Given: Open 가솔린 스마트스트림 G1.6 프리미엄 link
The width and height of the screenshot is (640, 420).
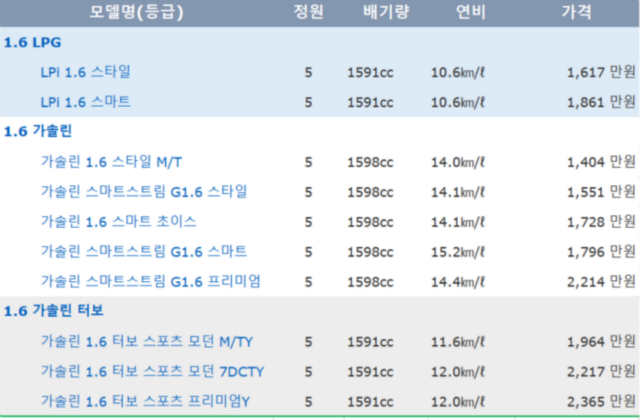Looking at the screenshot, I should pyautogui.click(x=150, y=282).
